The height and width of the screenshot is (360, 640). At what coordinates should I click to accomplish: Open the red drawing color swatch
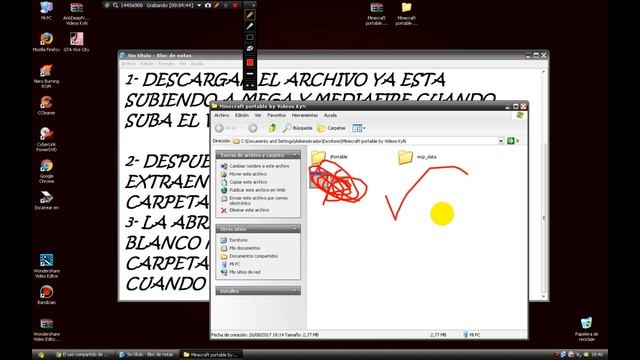(250, 62)
